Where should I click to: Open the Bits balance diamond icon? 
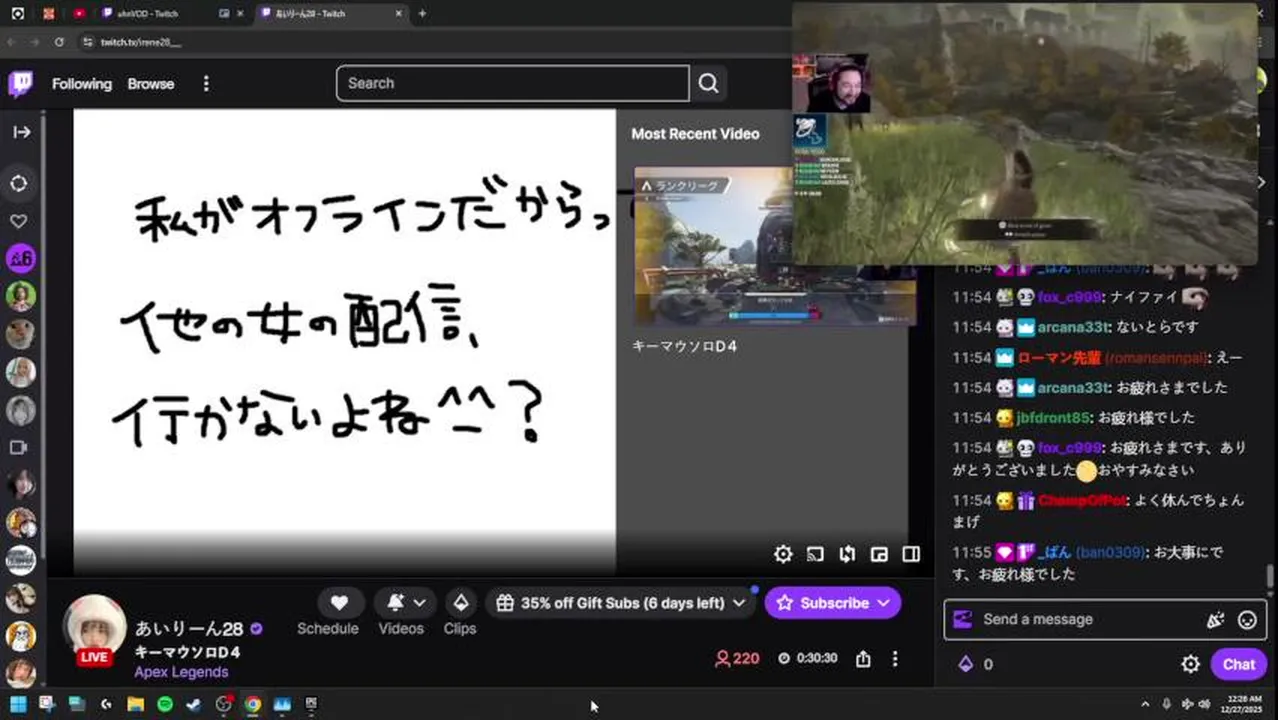point(965,664)
